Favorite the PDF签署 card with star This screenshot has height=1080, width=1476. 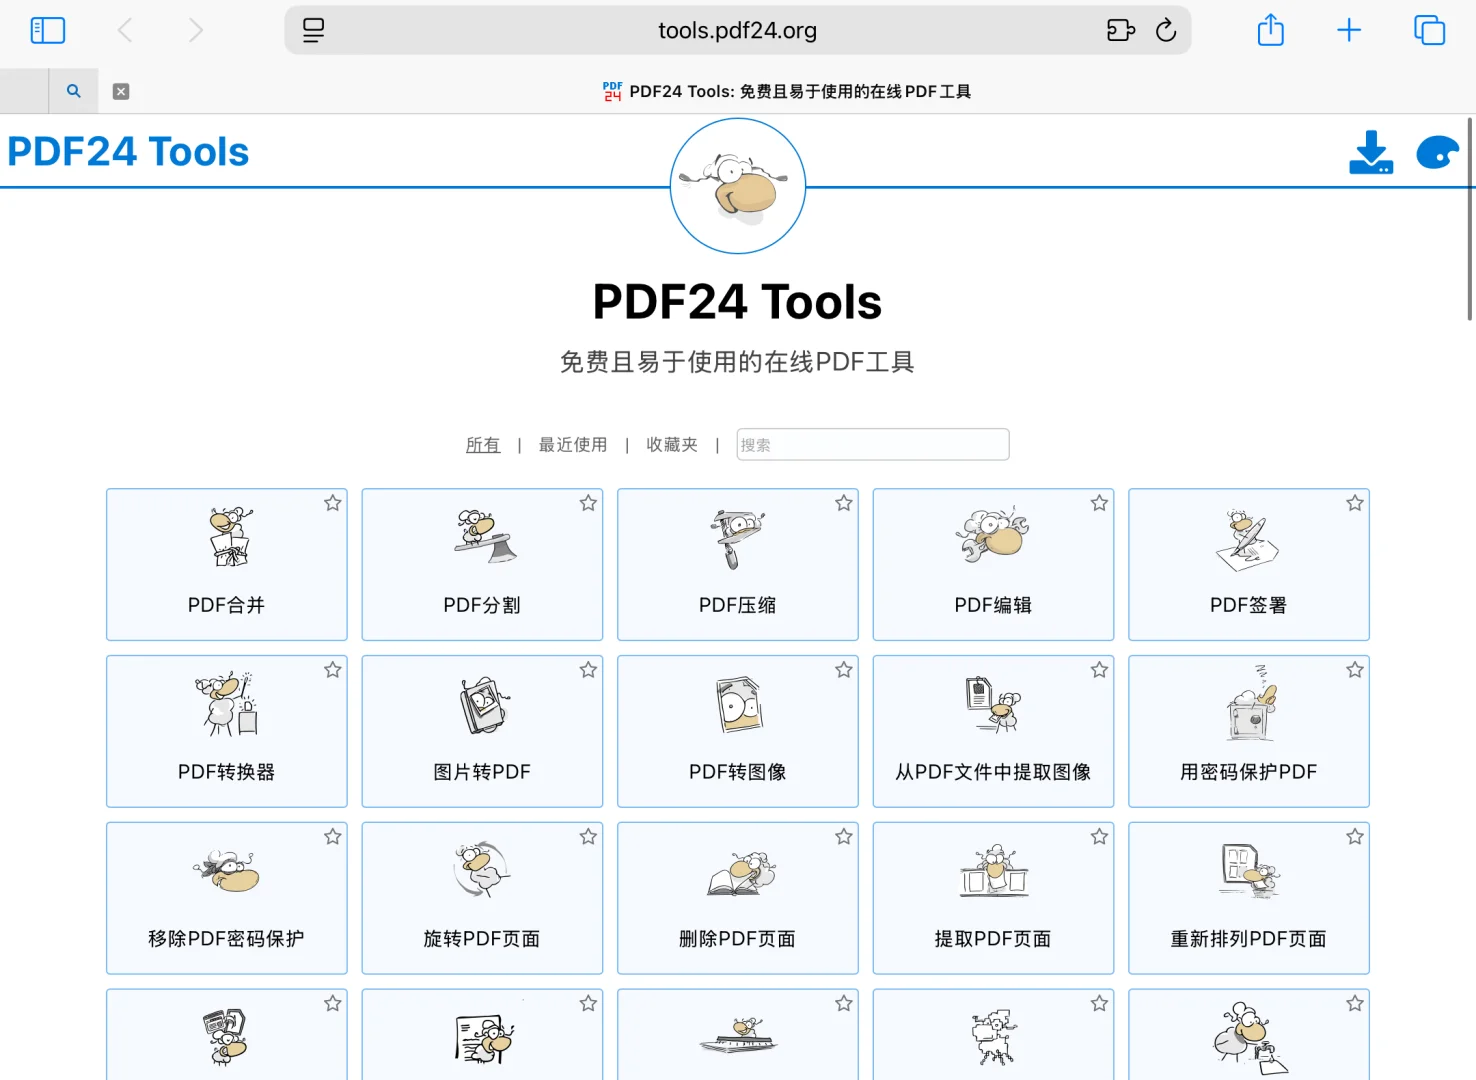[x=1355, y=503]
